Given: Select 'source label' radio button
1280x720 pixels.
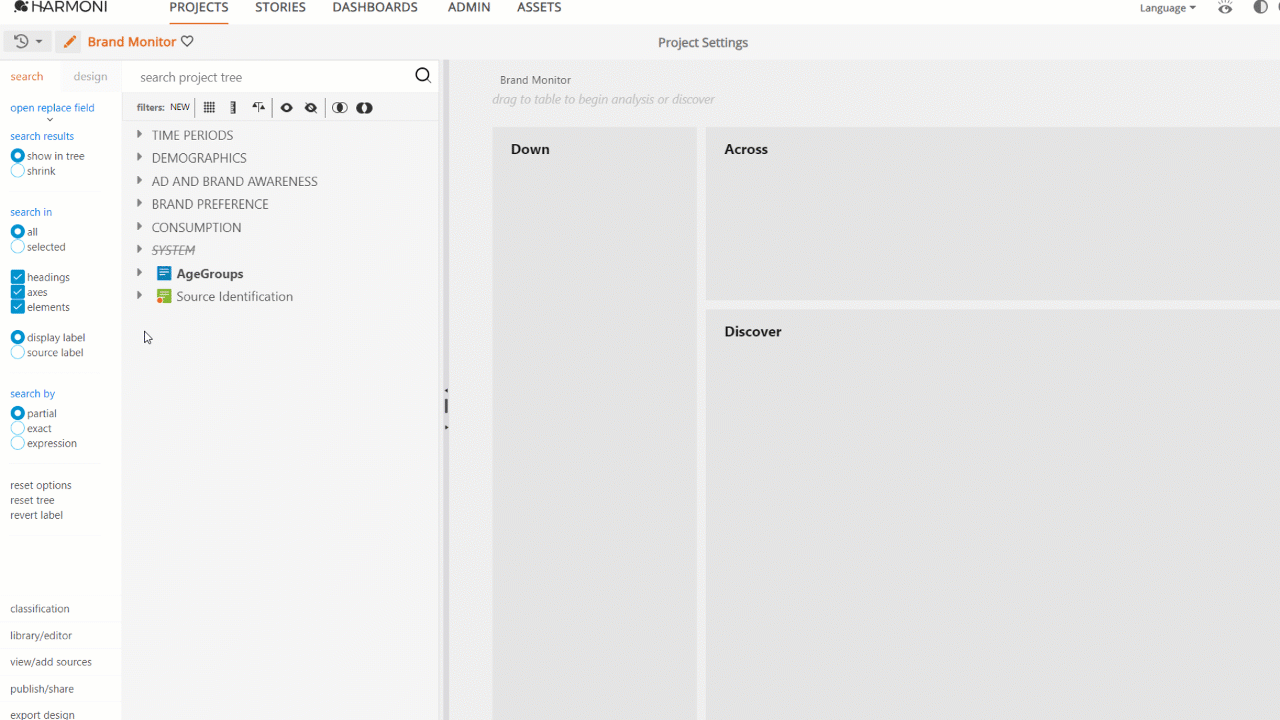Looking at the screenshot, I should 17,353.
